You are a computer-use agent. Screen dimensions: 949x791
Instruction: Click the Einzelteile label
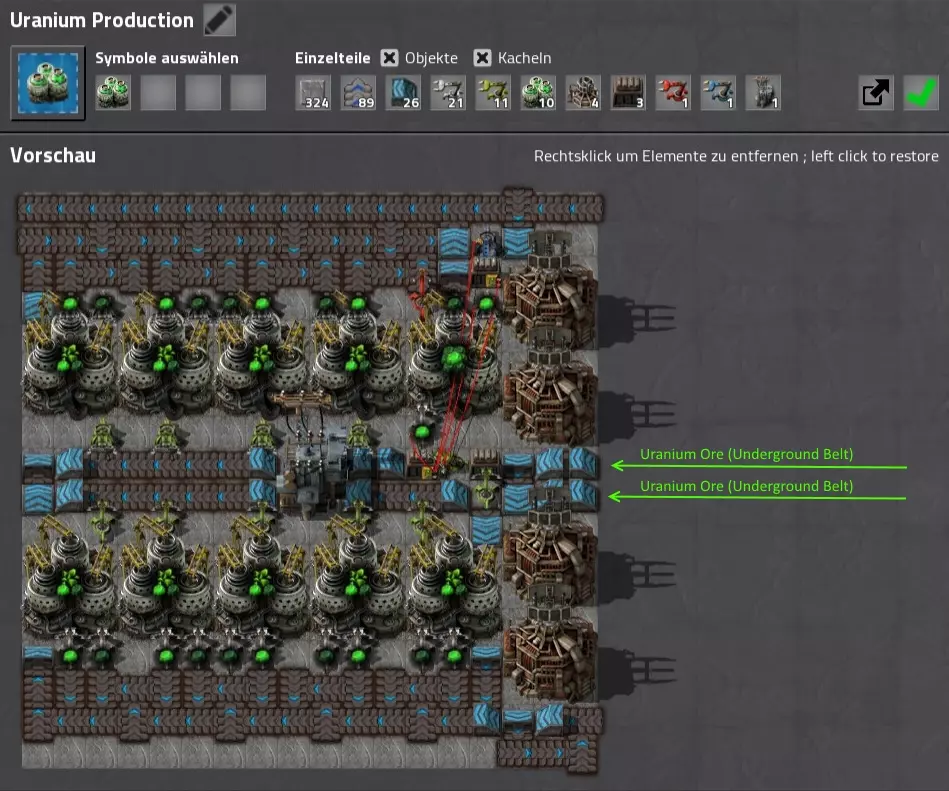click(332, 58)
